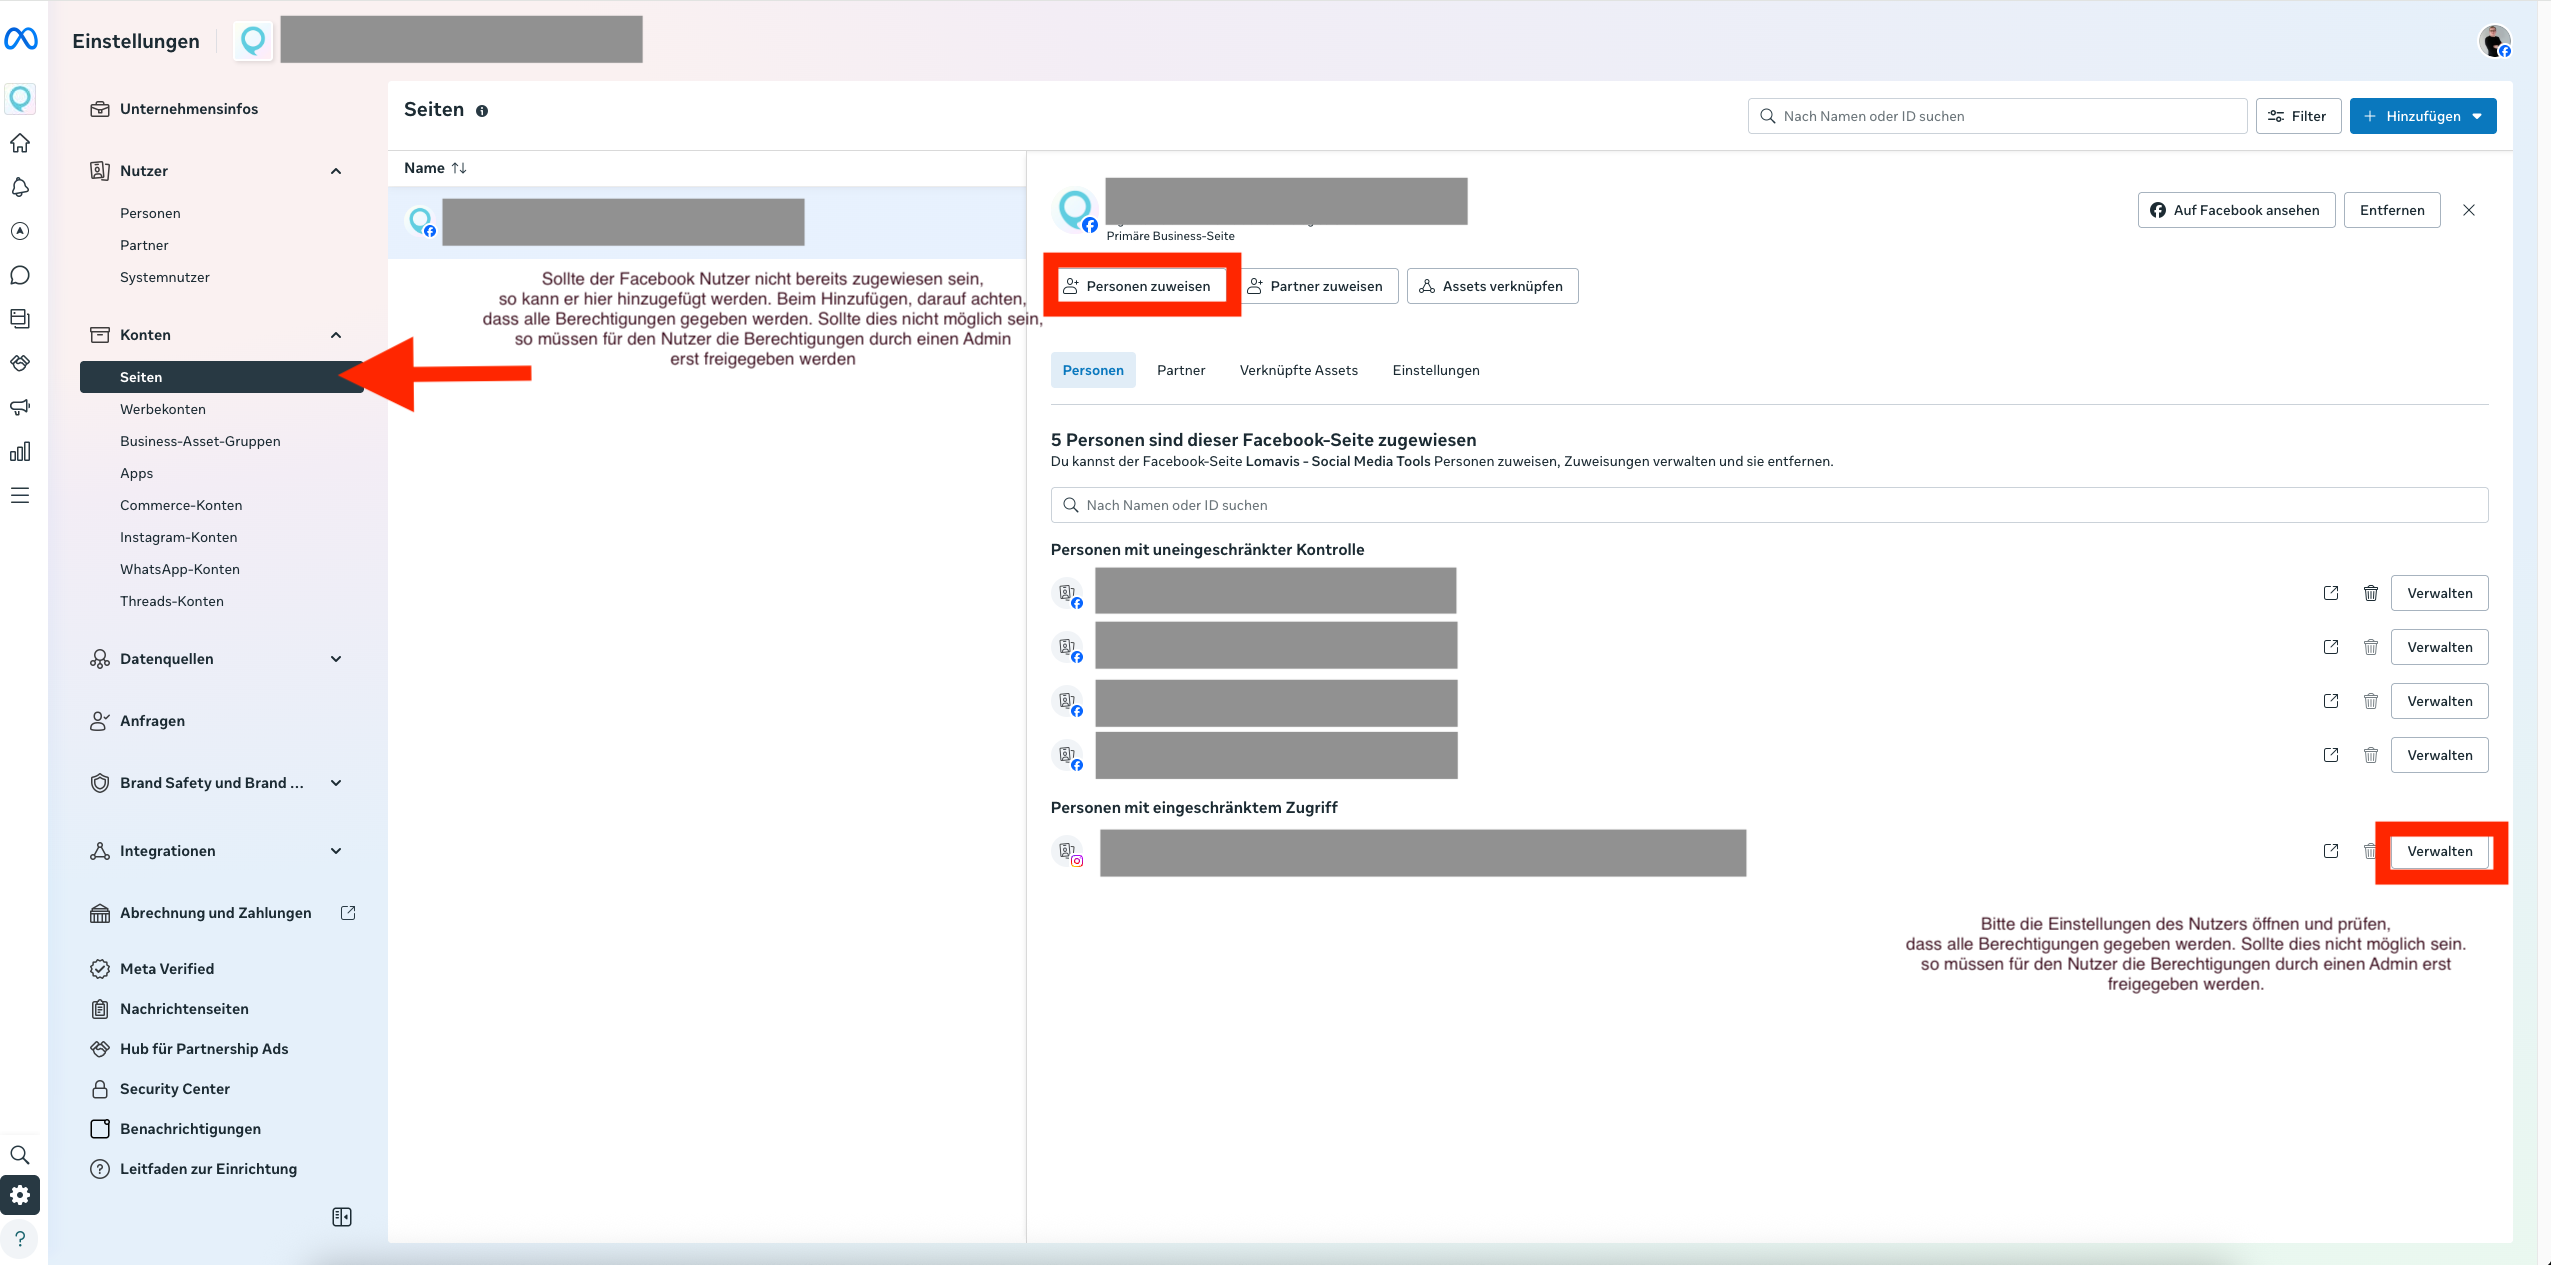Screen dimensions: 2551x1265
Task: Open the home icon in left rail
Action: coord(20,143)
